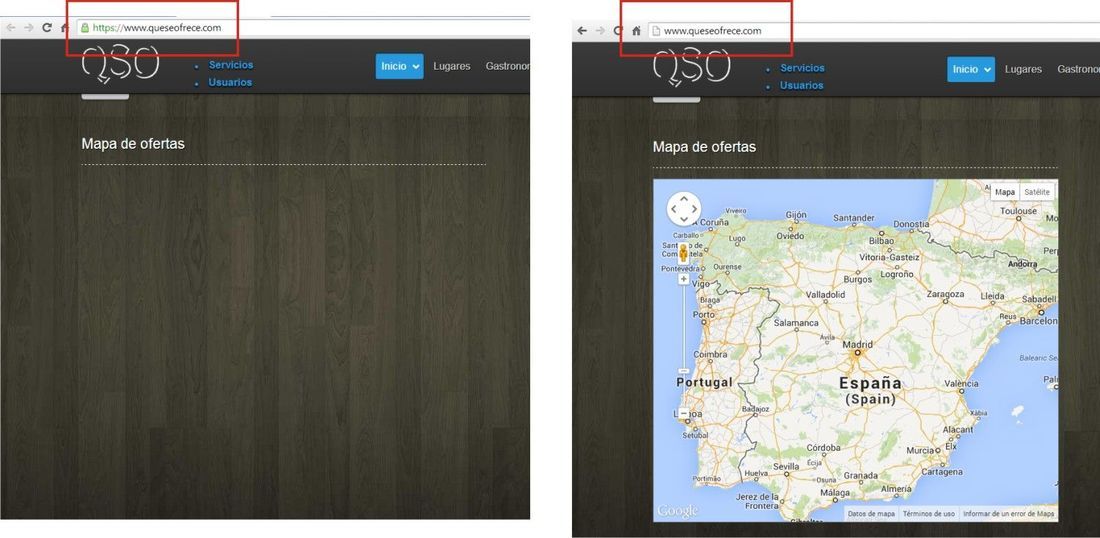Click the Google logo on the map
This screenshot has width=1100, height=538.
677,511
